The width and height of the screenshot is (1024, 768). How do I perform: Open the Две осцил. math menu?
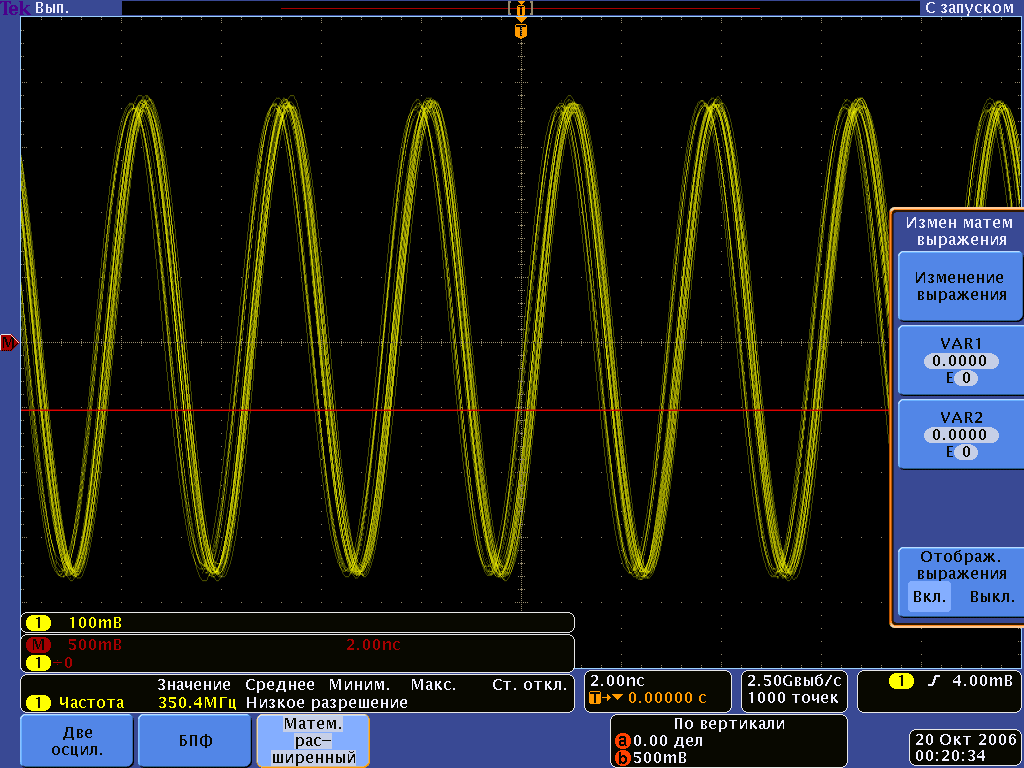(x=77, y=740)
